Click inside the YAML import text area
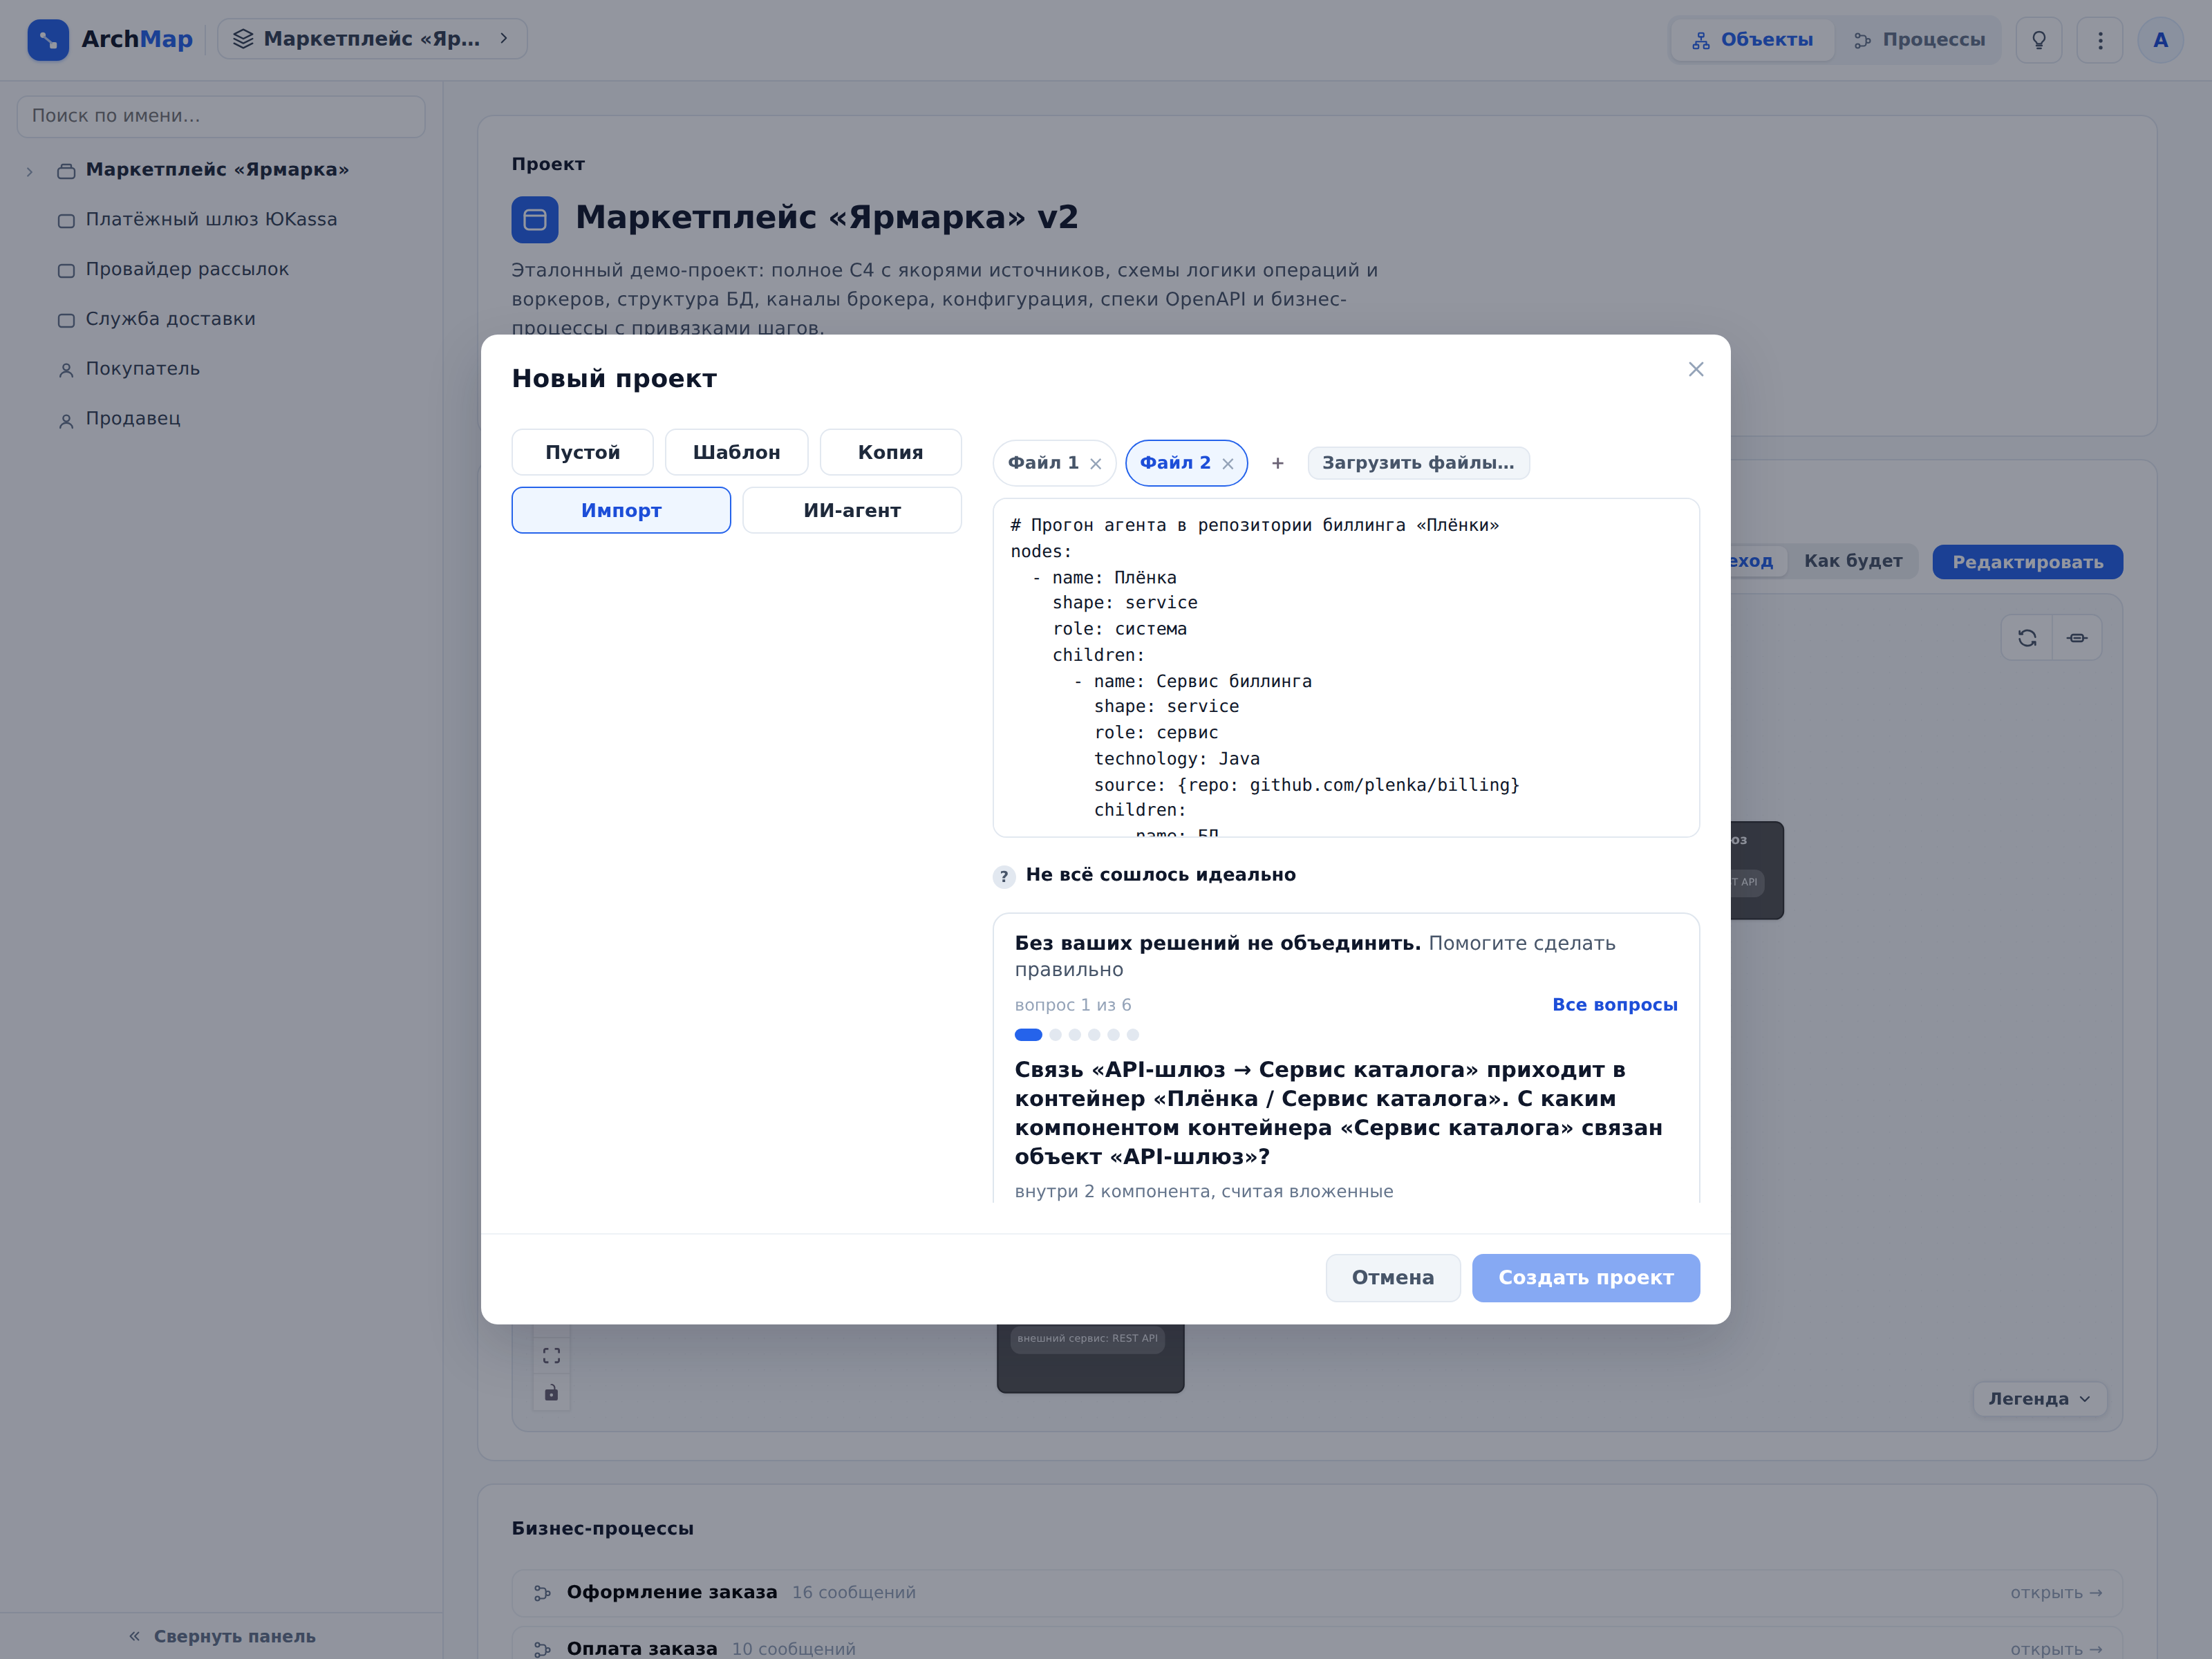The image size is (2212, 1659). tap(1346, 668)
